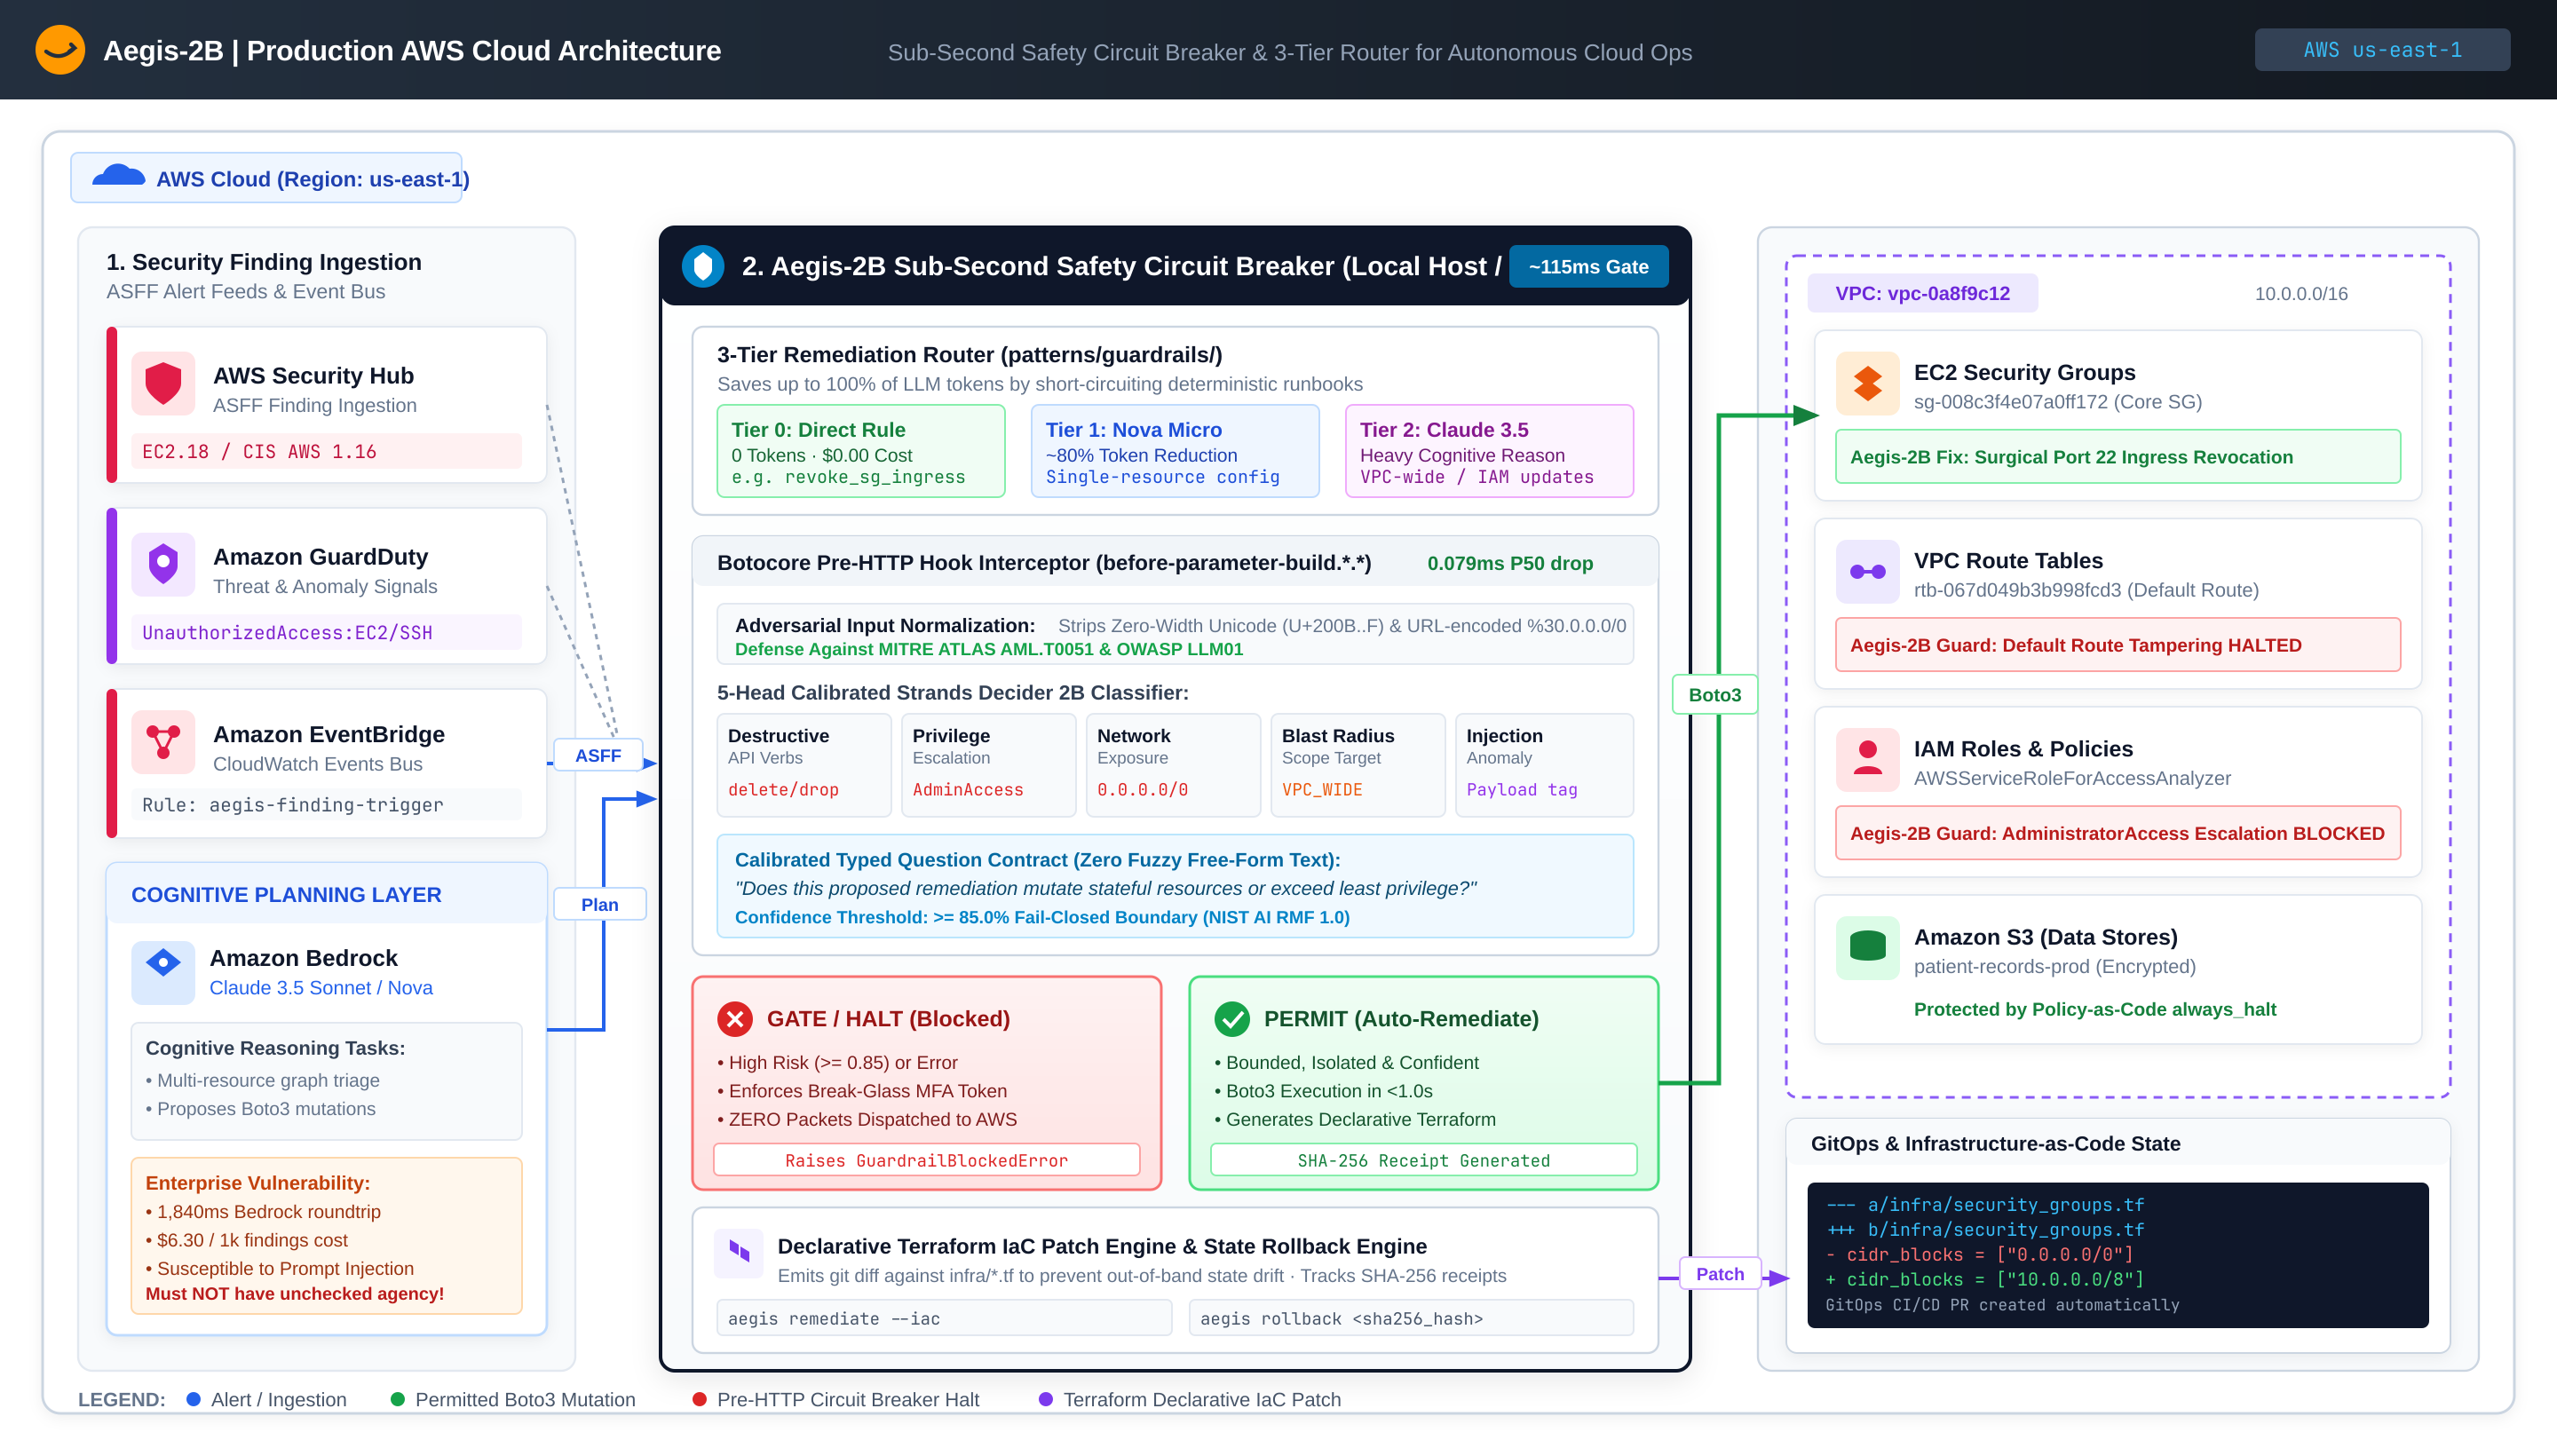This screenshot has width=2557, height=1456.
Task: Click the Boto3 connector label
Action: click(1714, 695)
